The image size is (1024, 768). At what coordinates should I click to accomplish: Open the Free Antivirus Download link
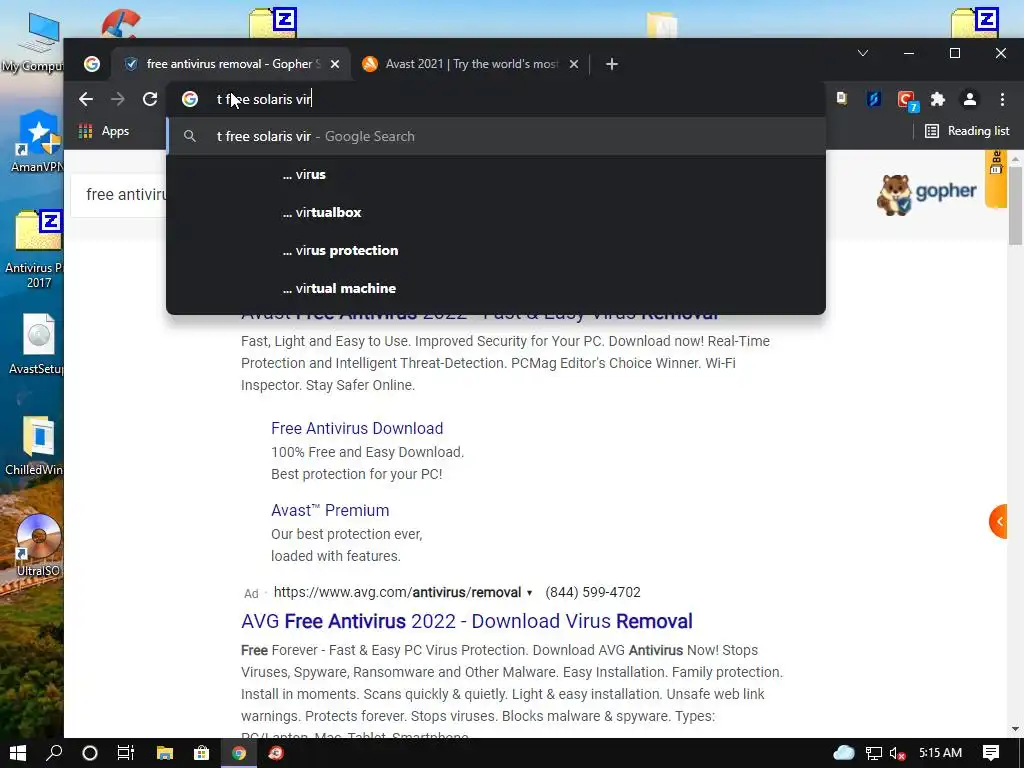coord(357,428)
